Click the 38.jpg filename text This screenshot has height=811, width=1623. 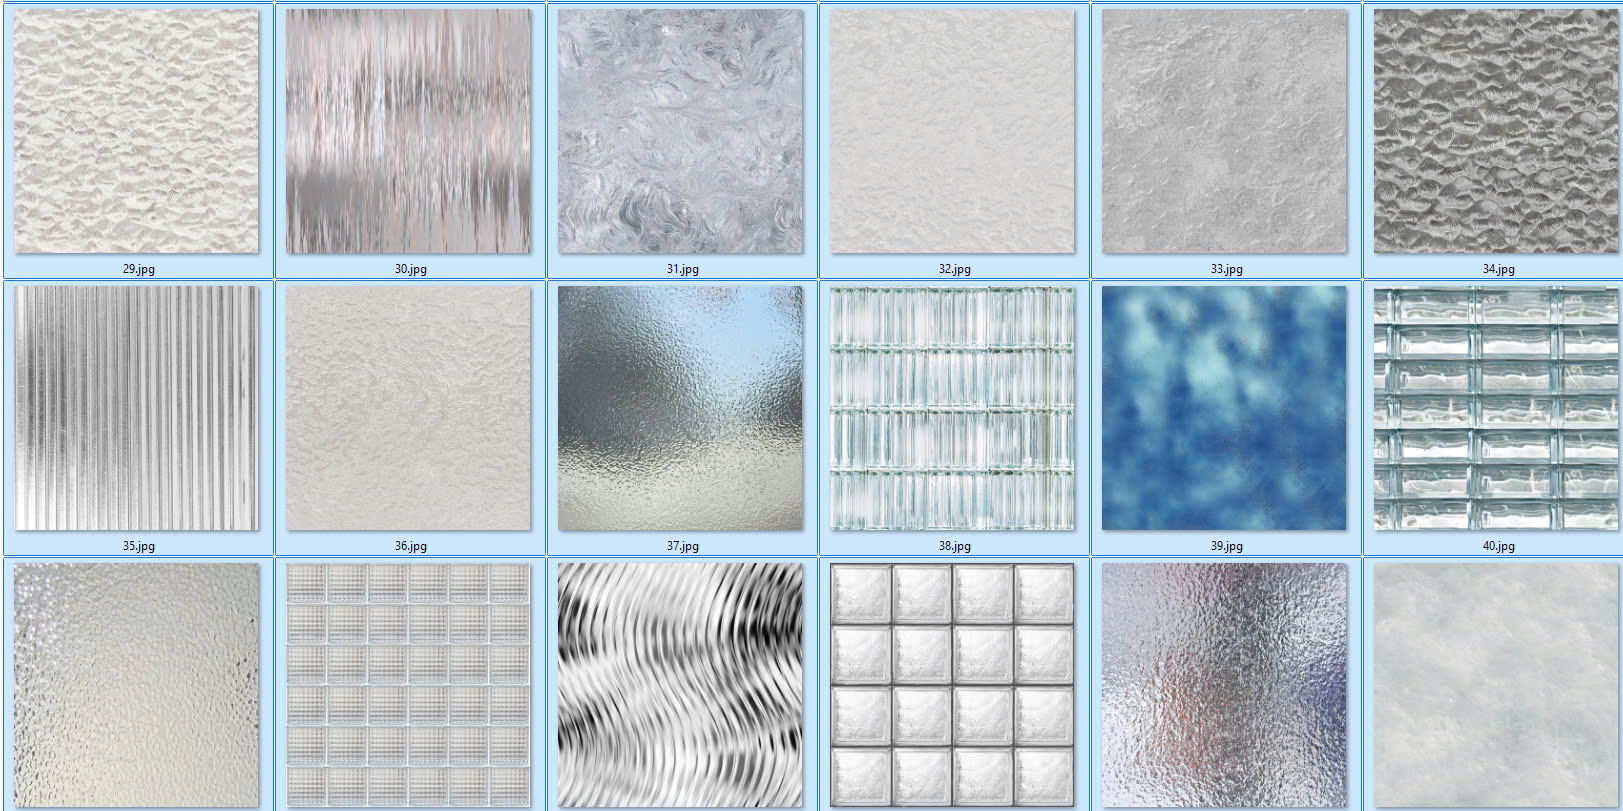[954, 546]
